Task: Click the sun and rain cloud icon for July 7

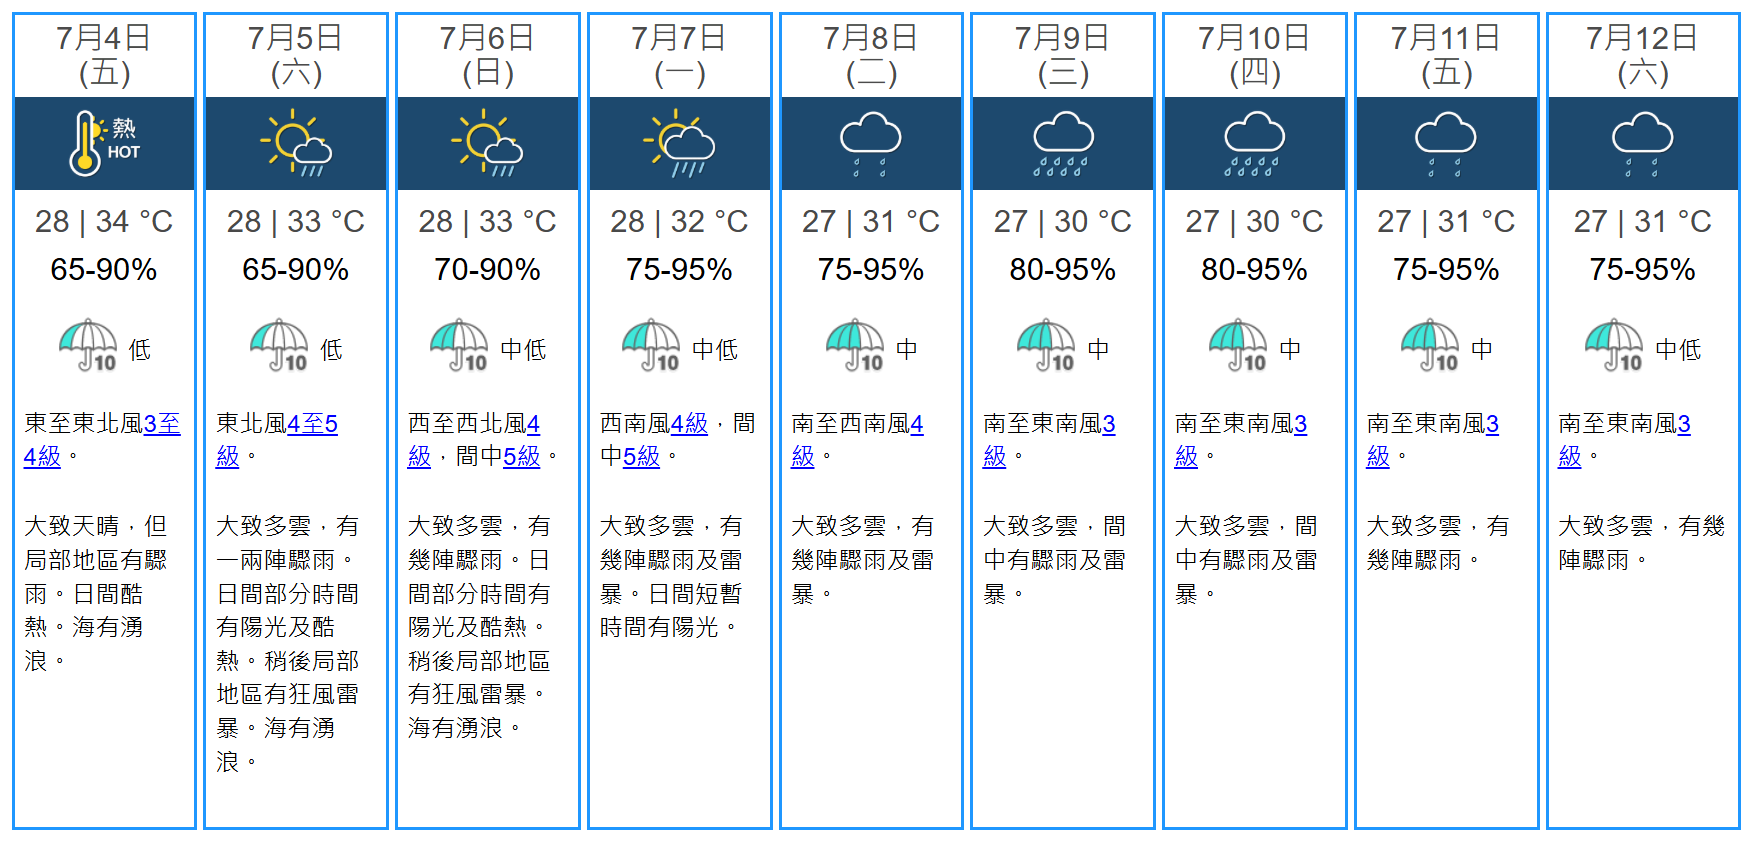Action: click(679, 145)
